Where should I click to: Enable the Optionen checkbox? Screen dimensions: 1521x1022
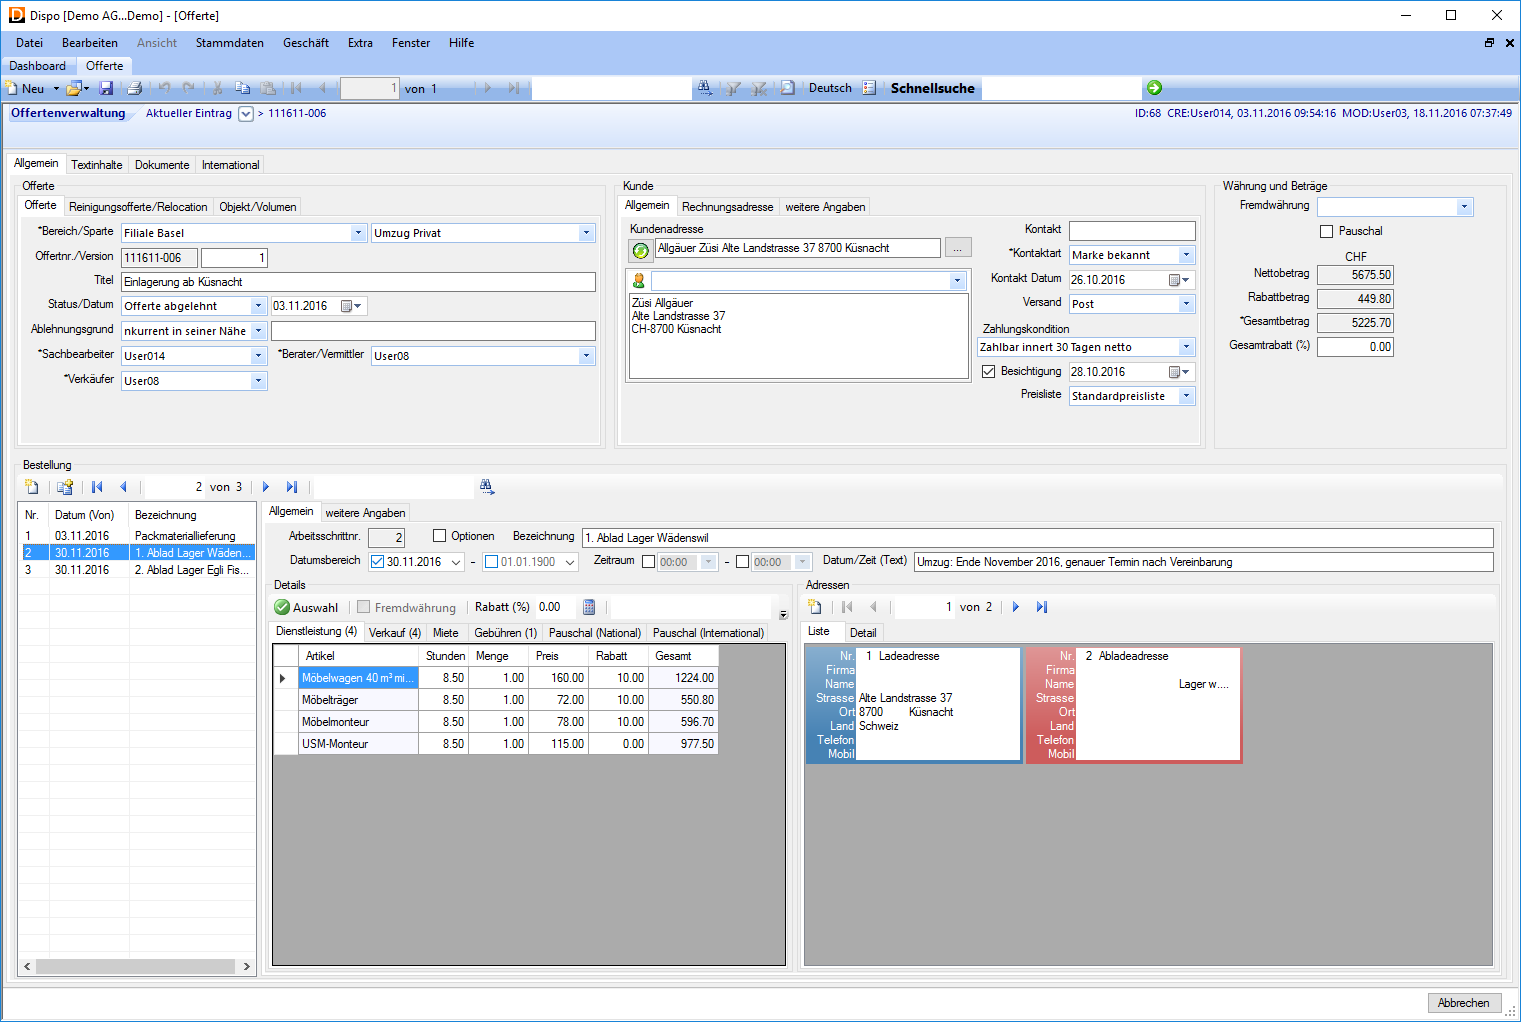pos(439,536)
